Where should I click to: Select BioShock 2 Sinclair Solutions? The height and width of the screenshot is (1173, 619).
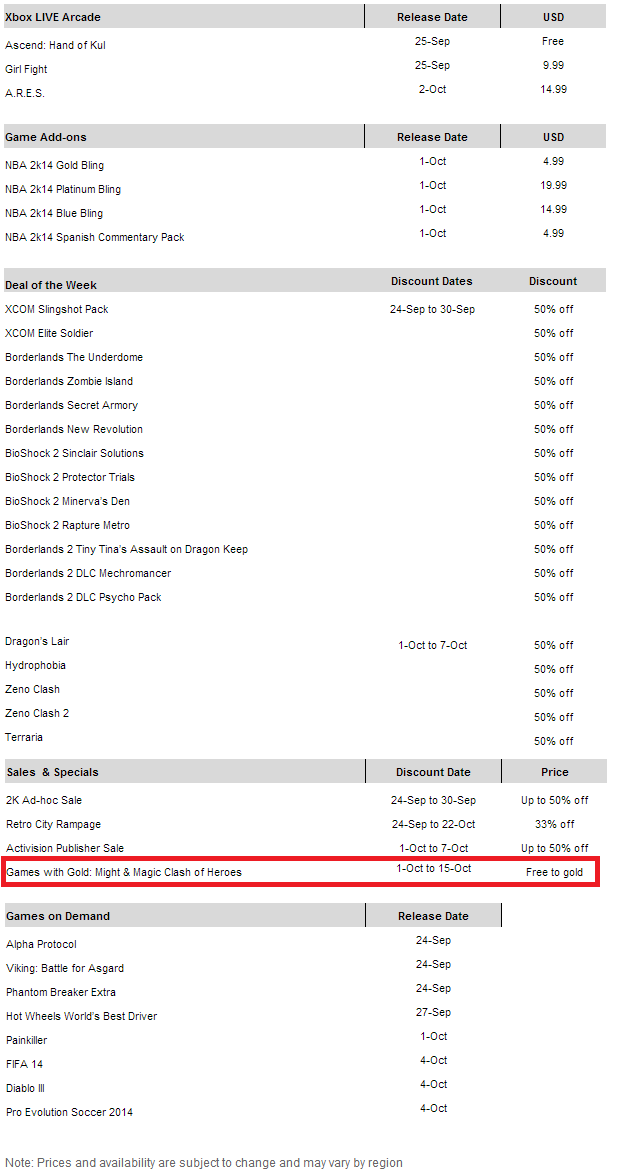point(74,453)
